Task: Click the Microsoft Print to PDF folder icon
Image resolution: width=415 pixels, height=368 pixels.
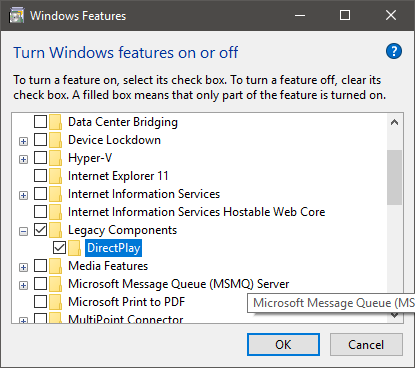Action: coord(55,302)
